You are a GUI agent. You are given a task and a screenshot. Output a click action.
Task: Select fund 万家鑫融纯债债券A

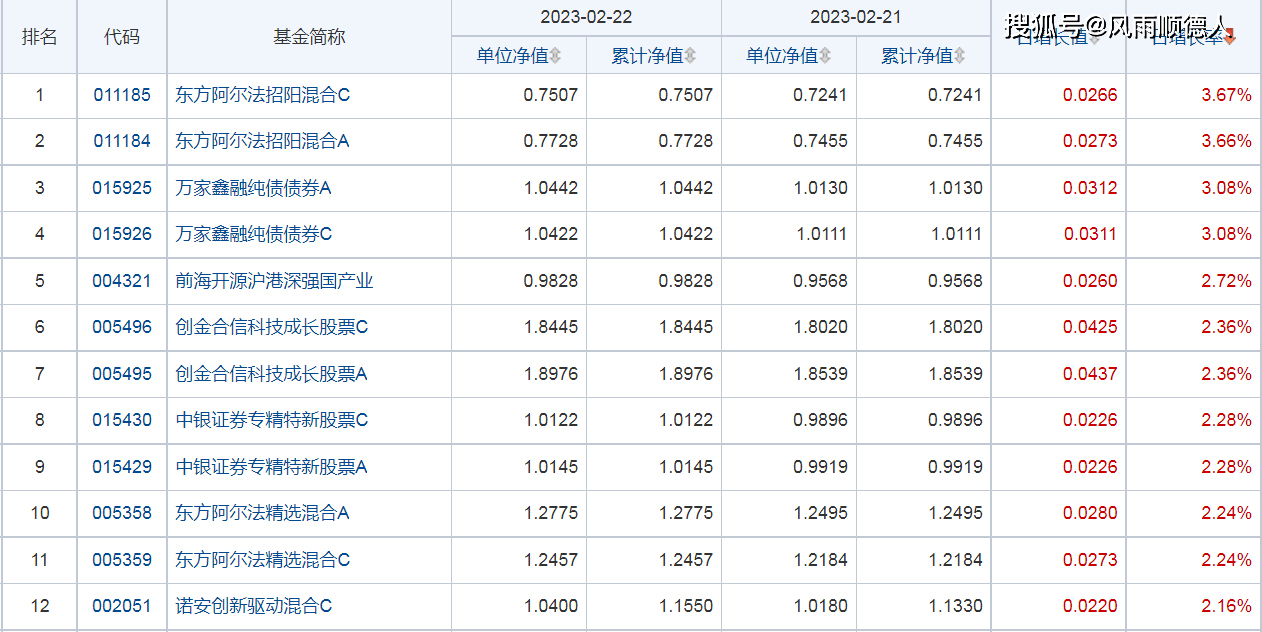(253, 188)
